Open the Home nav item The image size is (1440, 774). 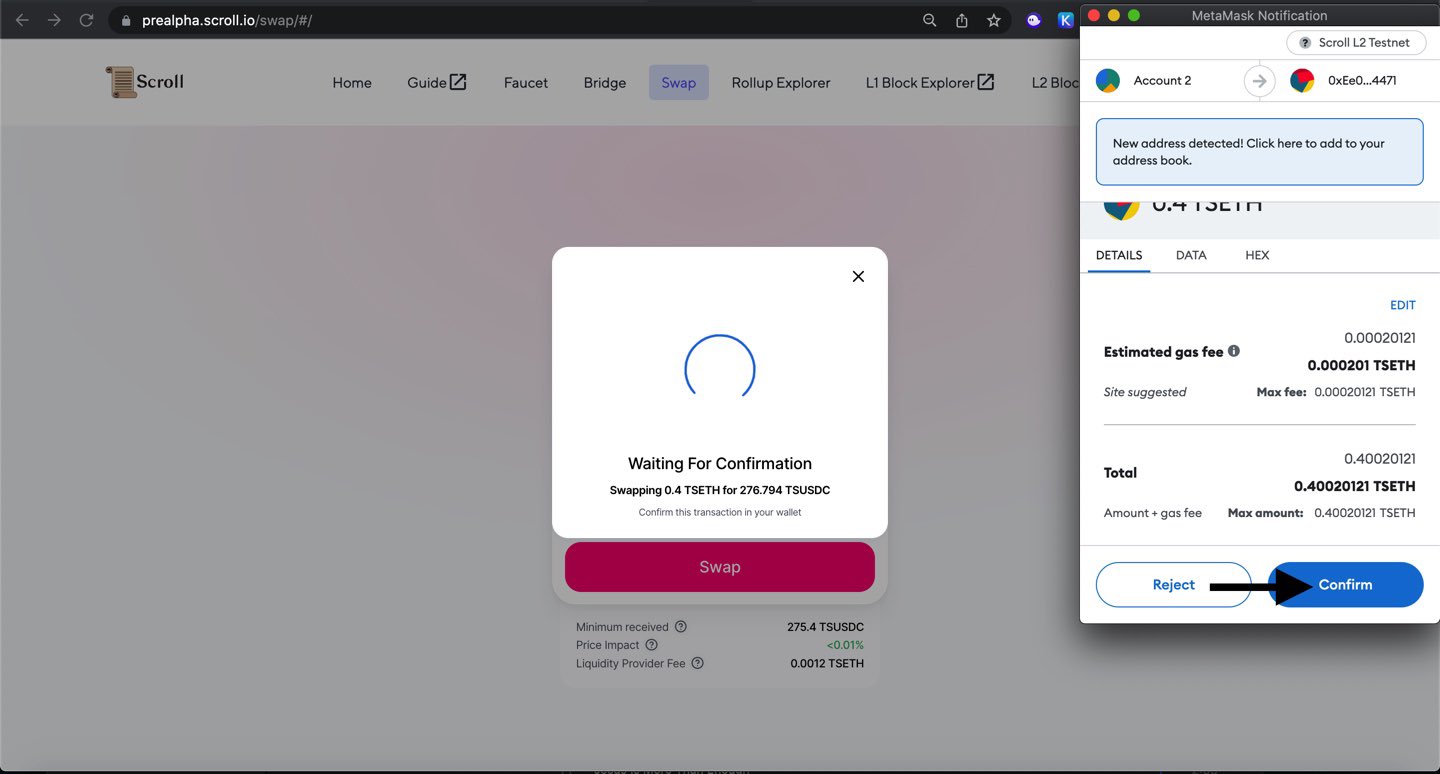(x=352, y=83)
